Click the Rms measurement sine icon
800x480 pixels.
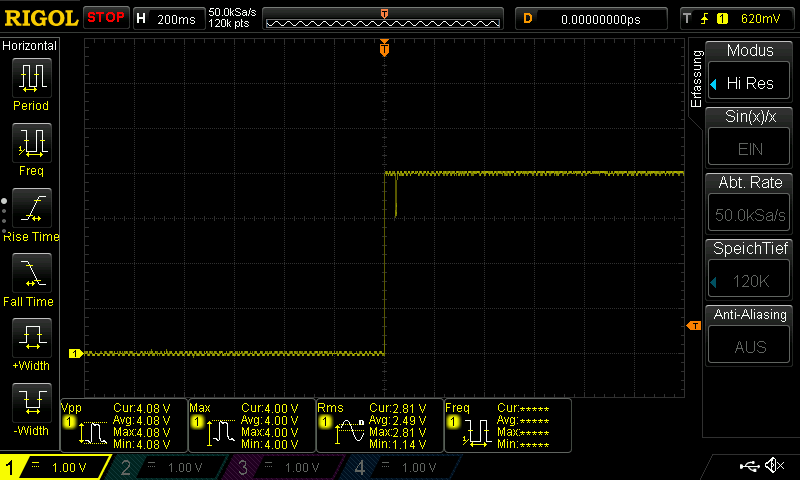(349, 432)
